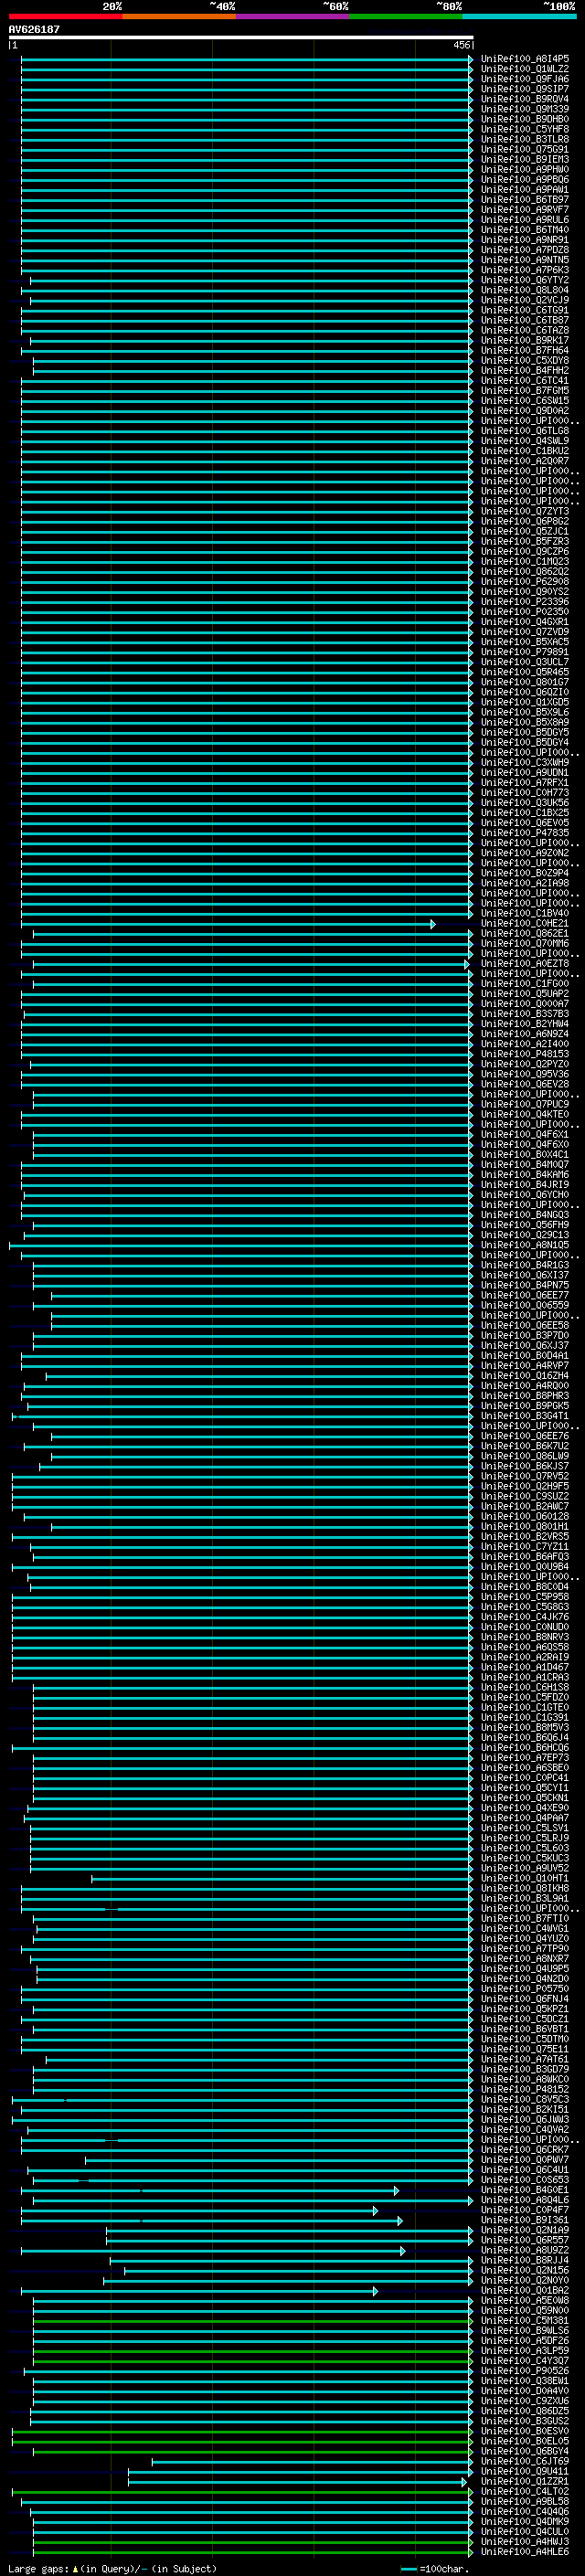
Task: Select the UniRef100_A7PDZ8 entry
Action: 525,250
